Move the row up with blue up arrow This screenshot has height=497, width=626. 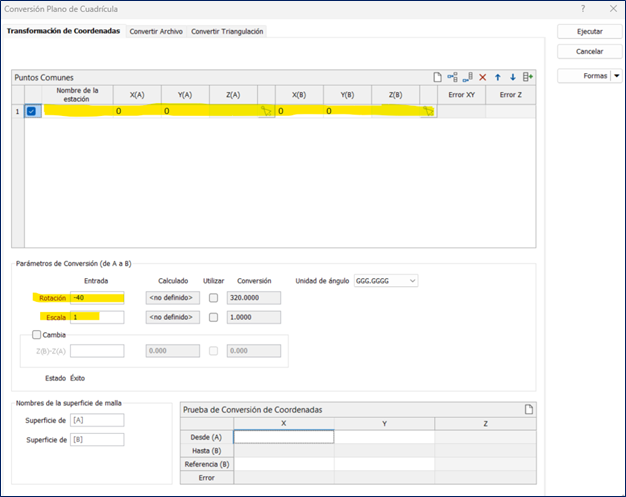pos(498,77)
